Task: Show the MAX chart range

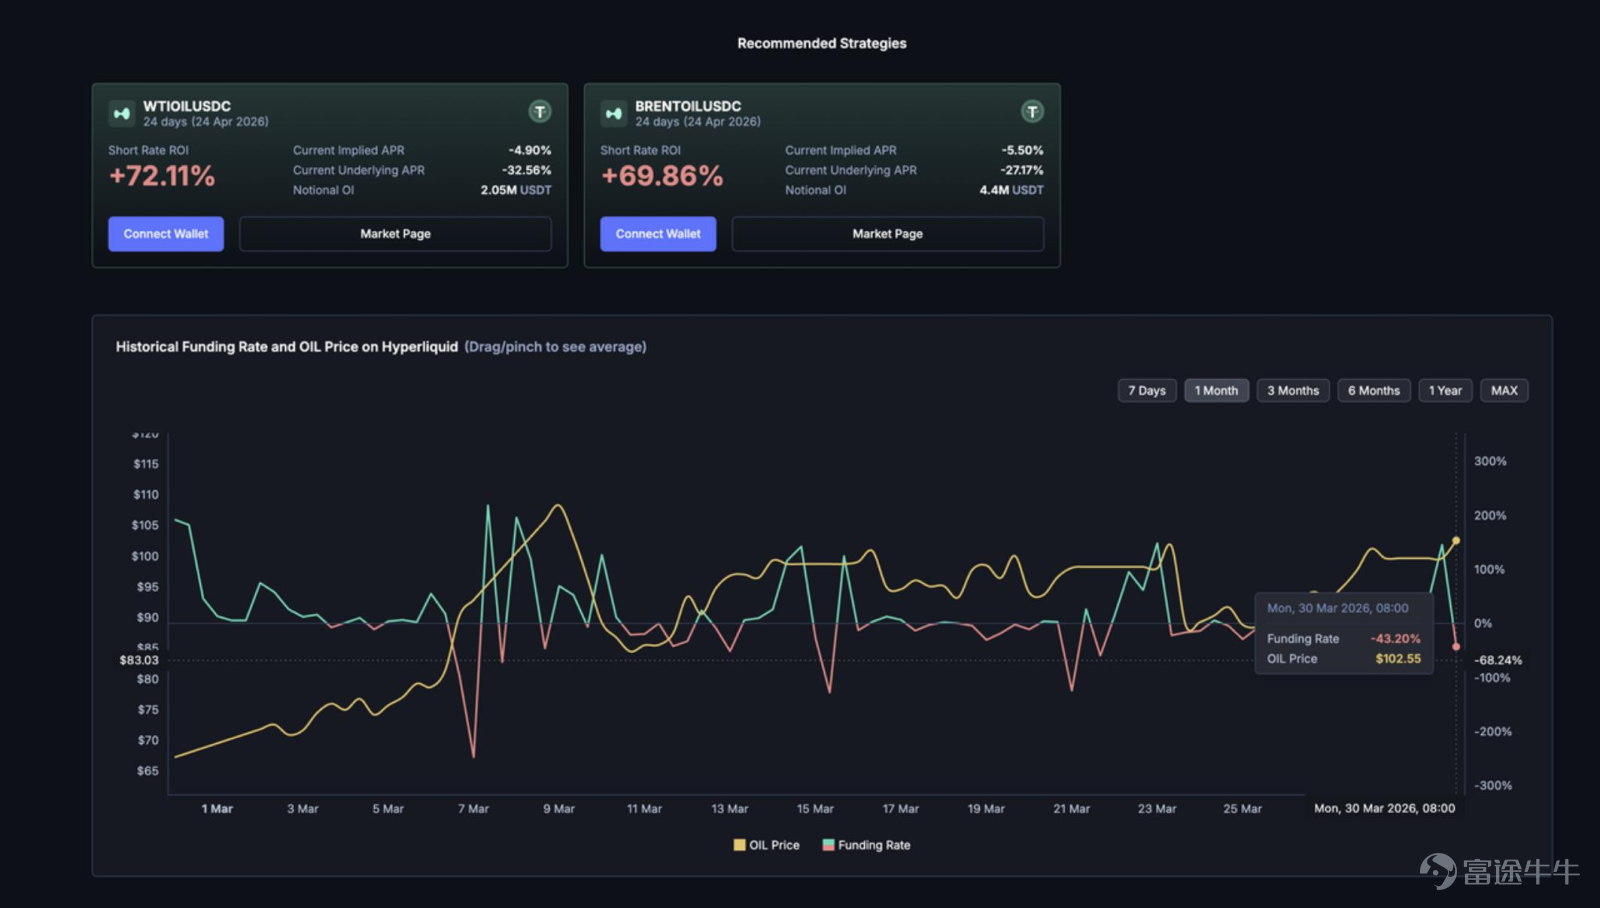Action: click(1504, 391)
